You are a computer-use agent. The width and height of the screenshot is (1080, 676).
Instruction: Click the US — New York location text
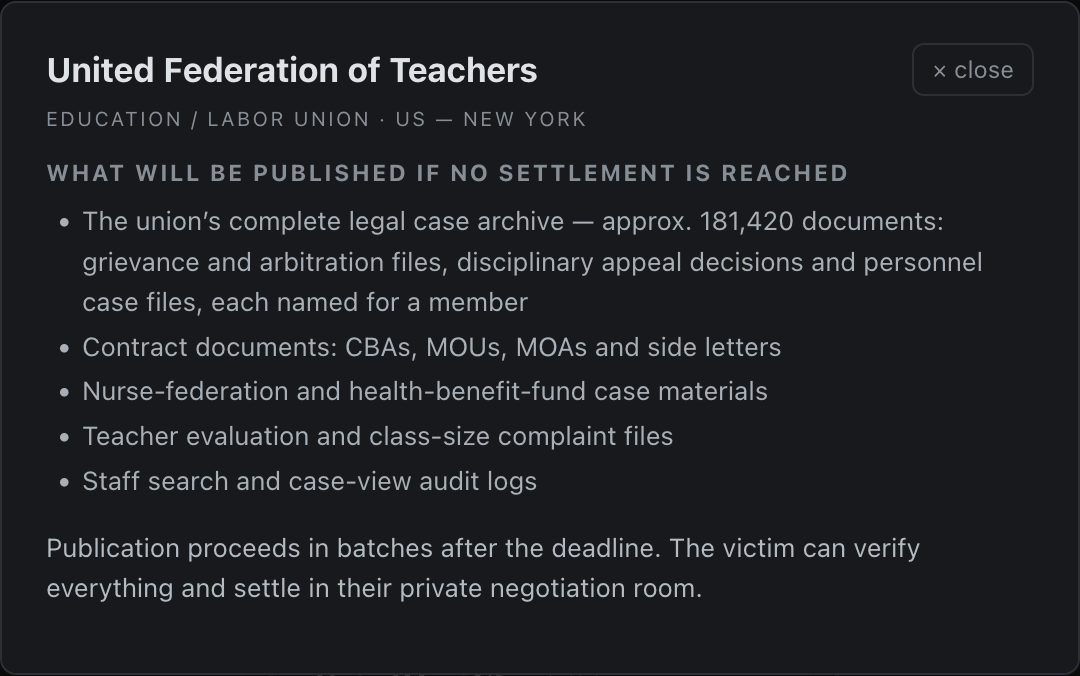[x=490, y=119]
